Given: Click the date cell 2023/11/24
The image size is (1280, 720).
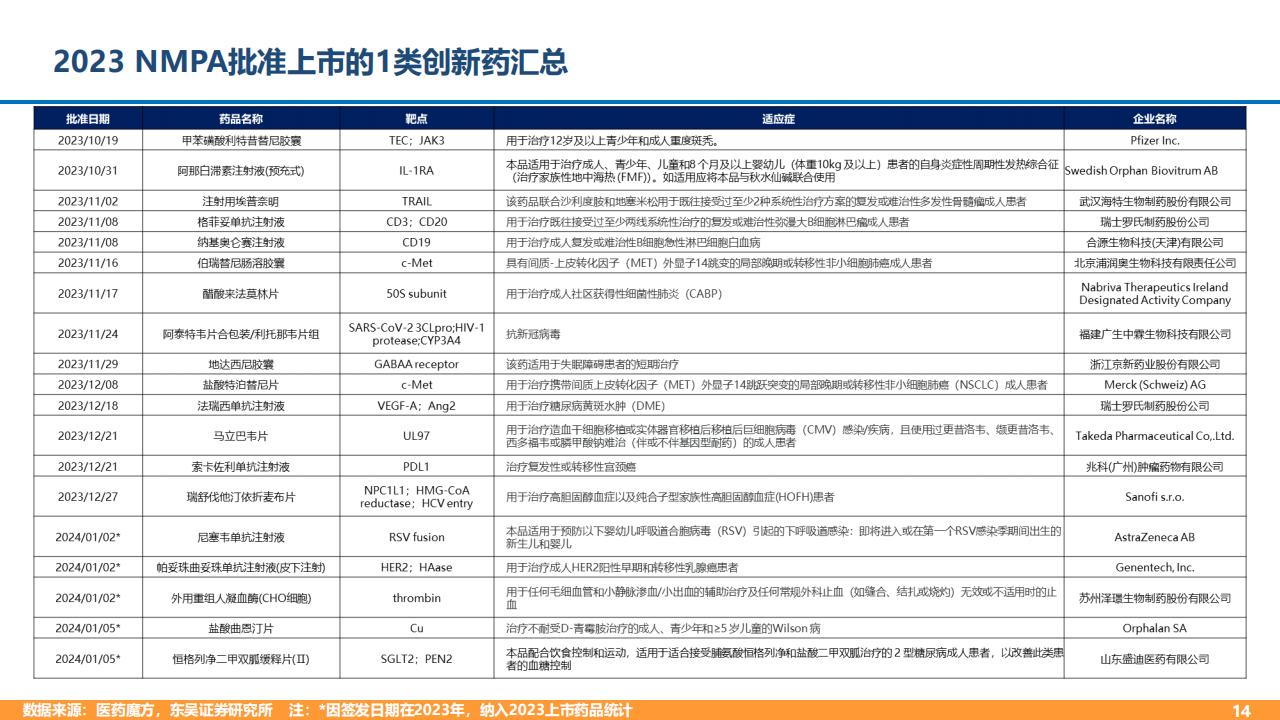Looking at the screenshot, I should pos(88,334).
